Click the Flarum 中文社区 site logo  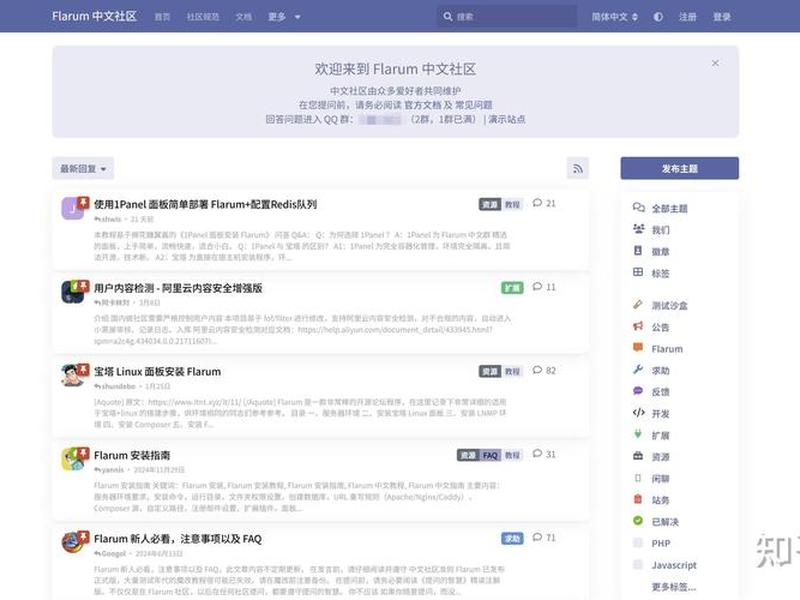(x=94, y=16)
